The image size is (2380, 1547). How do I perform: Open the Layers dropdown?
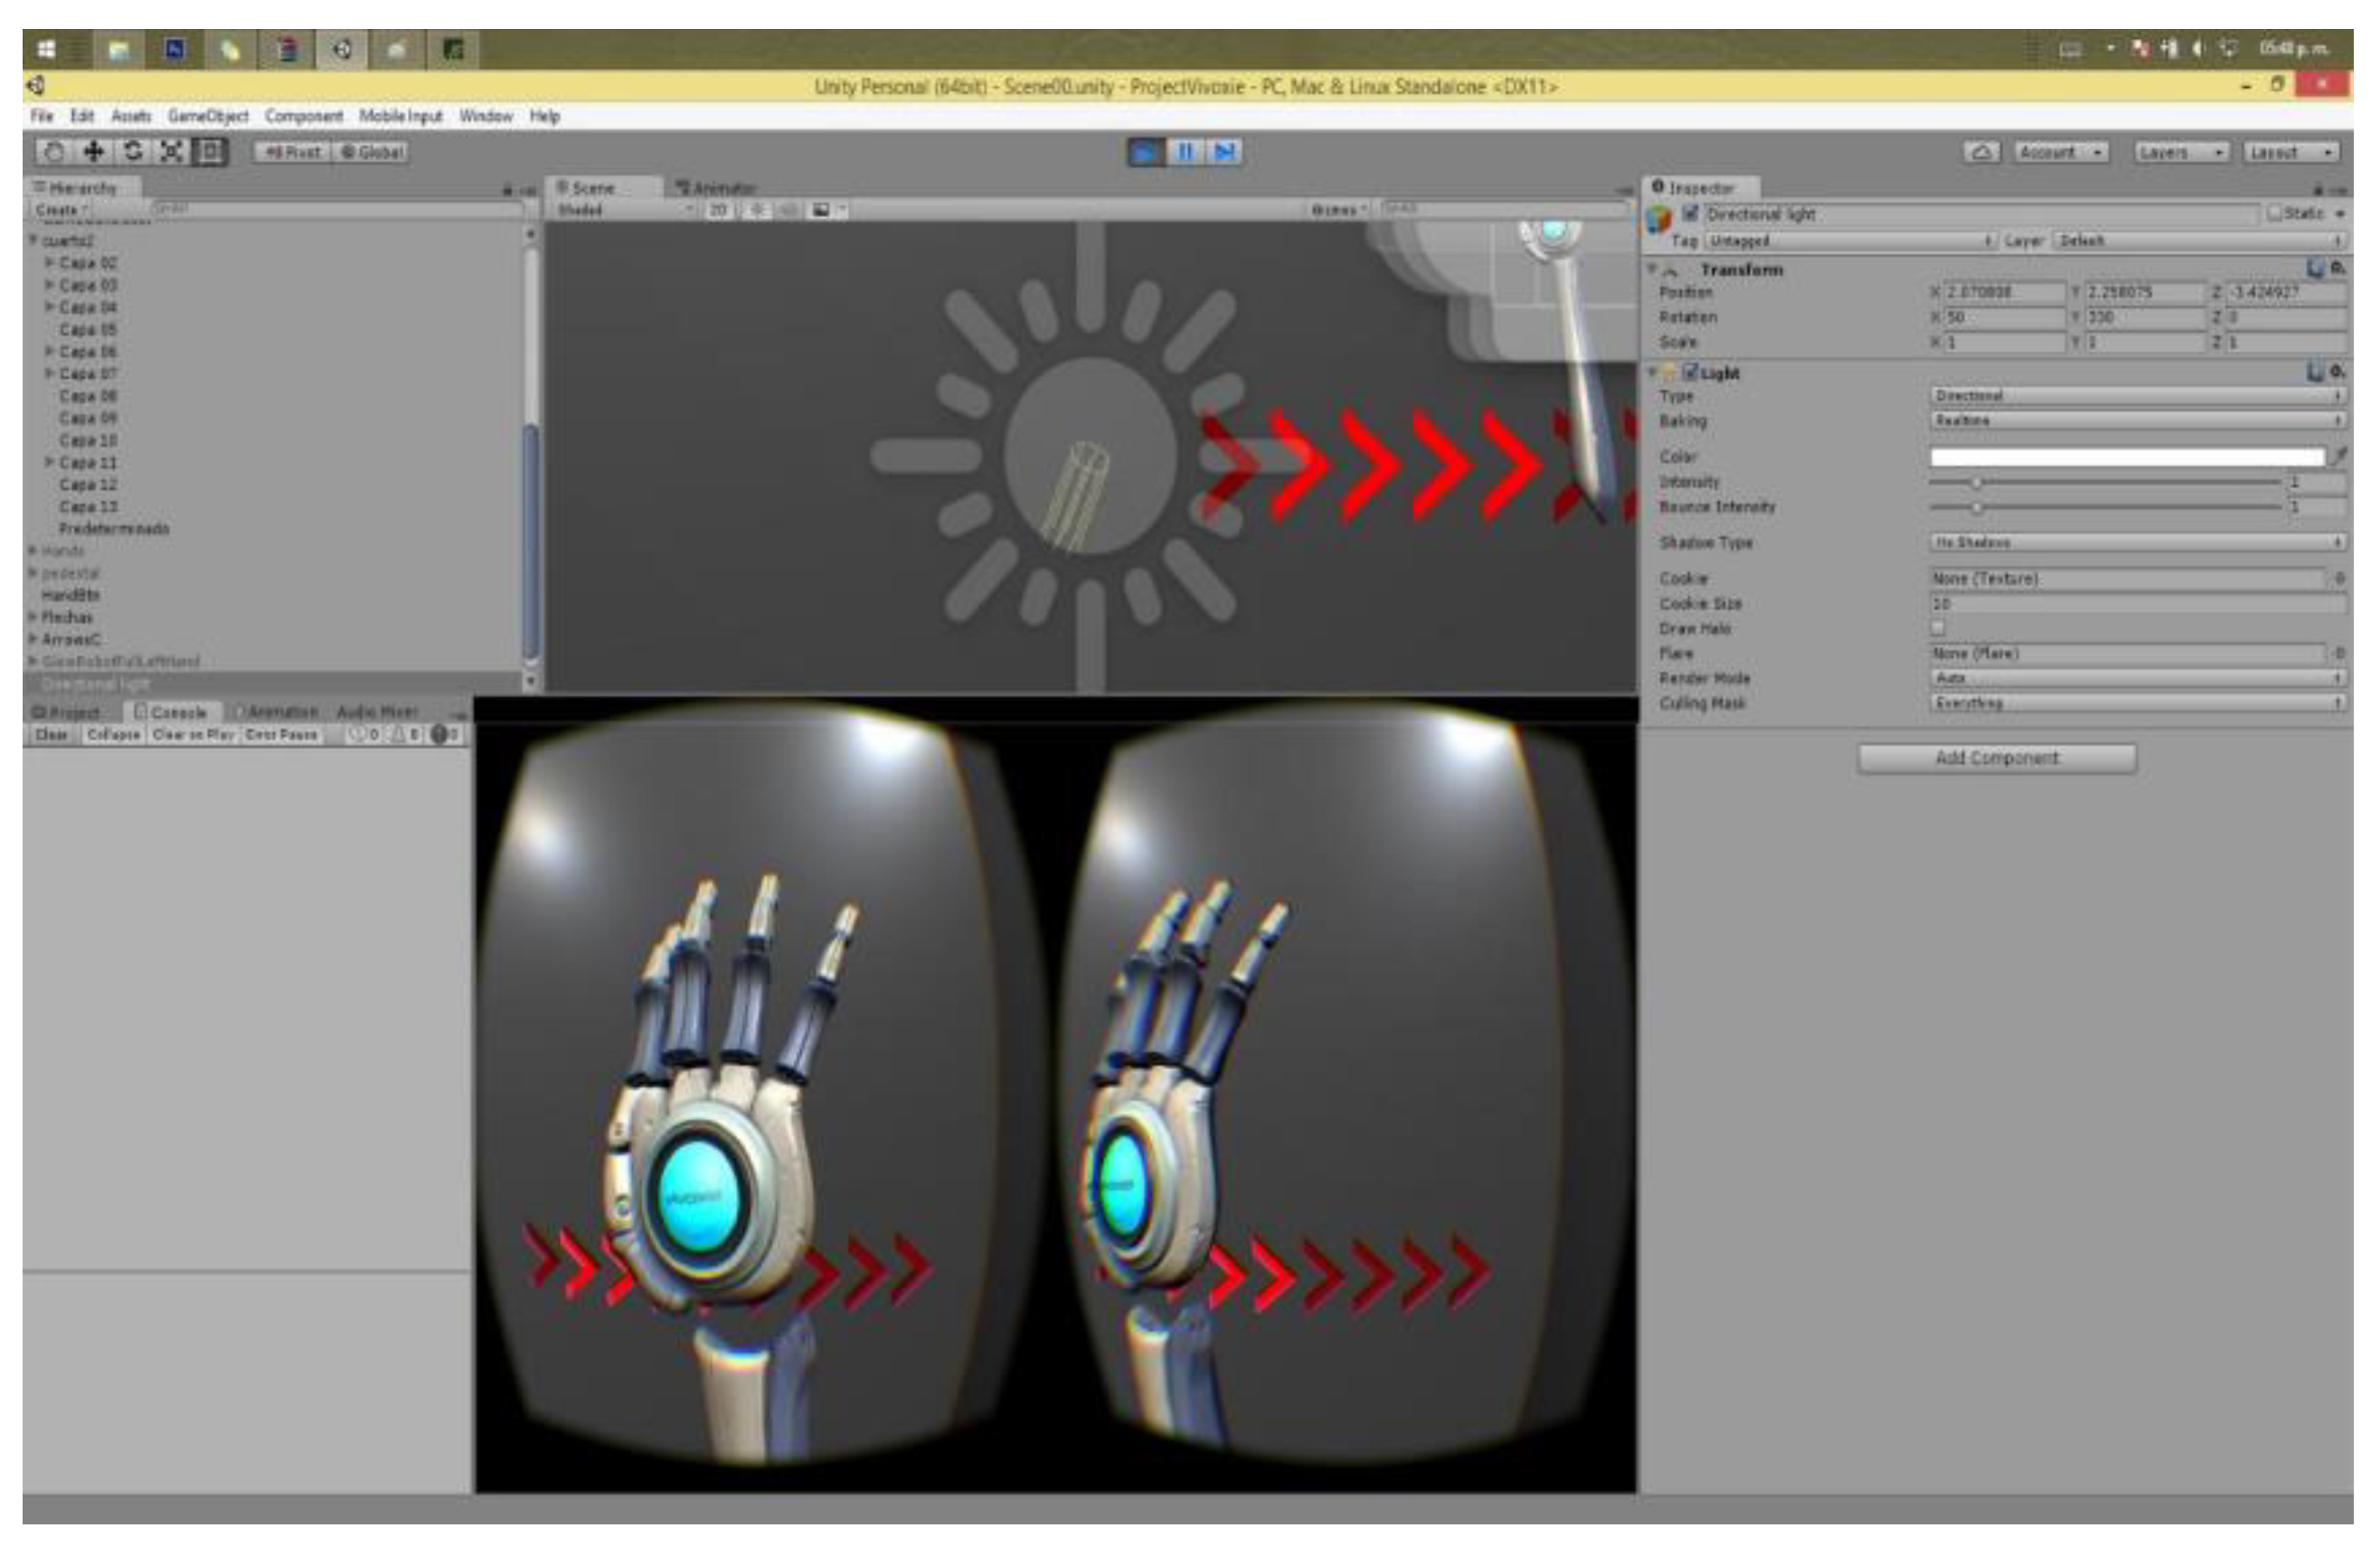(2181, 152)
